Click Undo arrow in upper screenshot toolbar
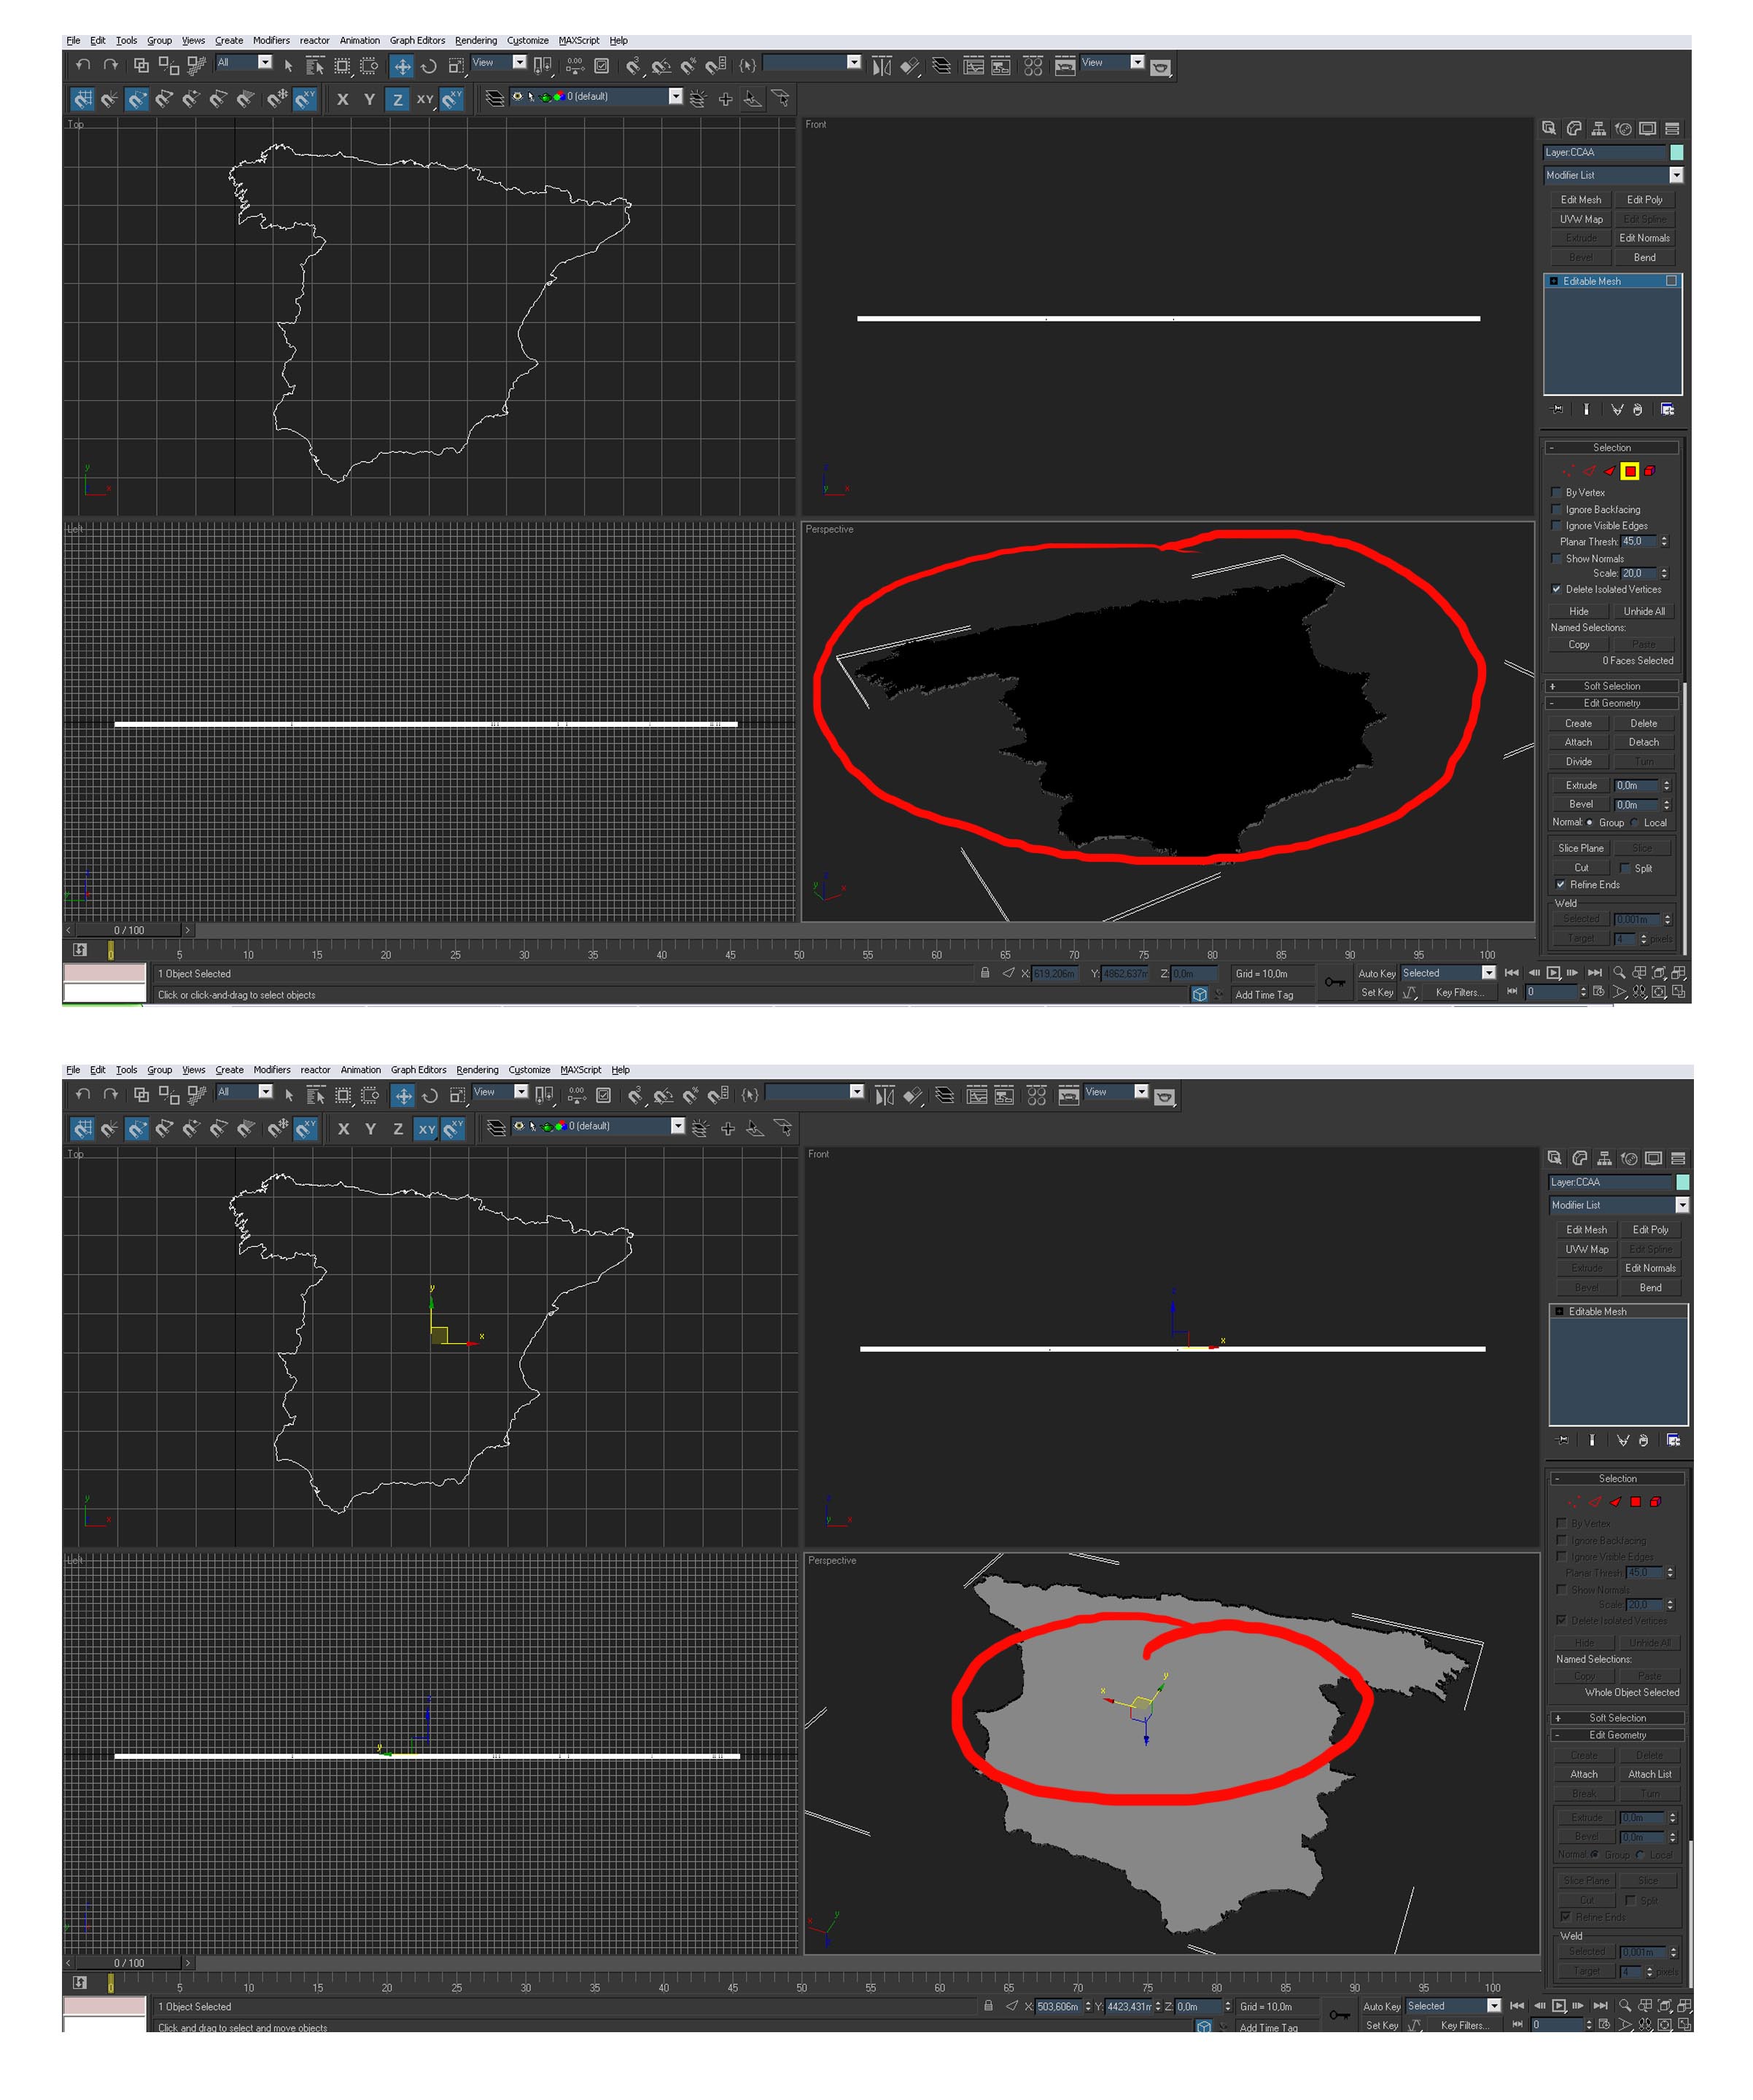 [83, 65]
